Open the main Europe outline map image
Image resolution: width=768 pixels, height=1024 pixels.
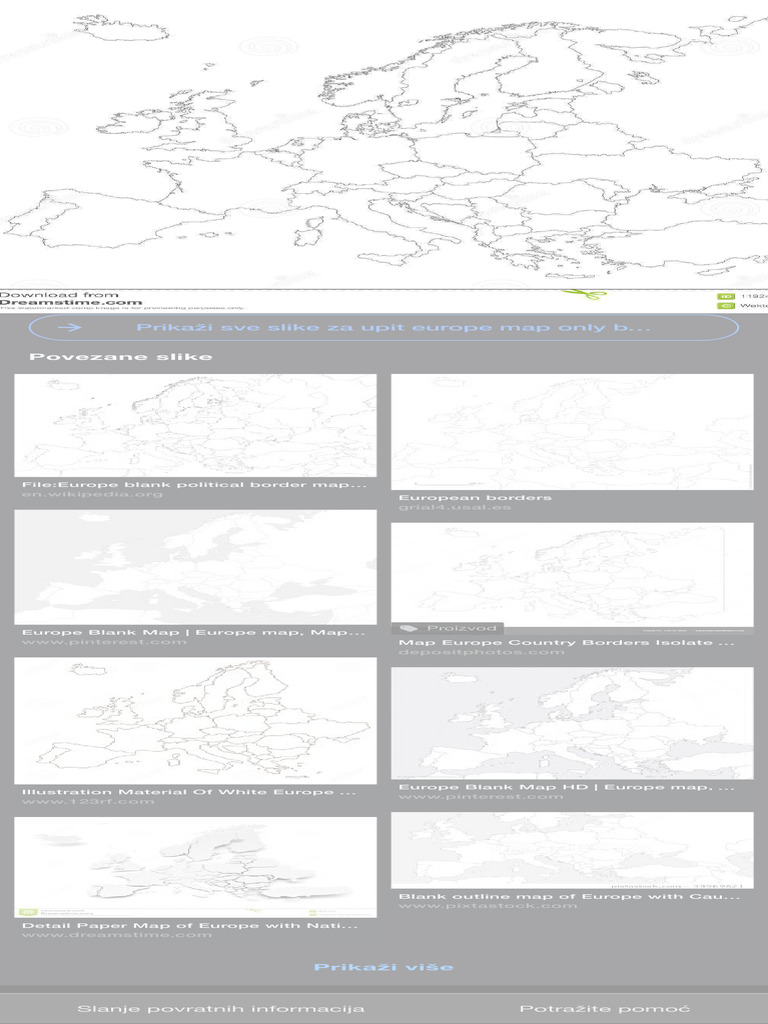coord(384,155)
